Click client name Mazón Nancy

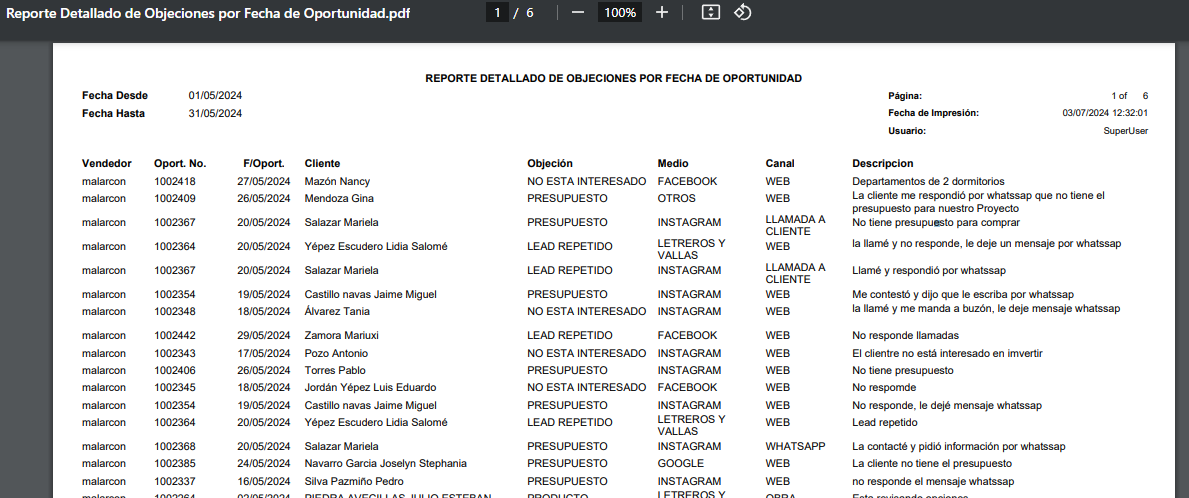pos(337,182)
